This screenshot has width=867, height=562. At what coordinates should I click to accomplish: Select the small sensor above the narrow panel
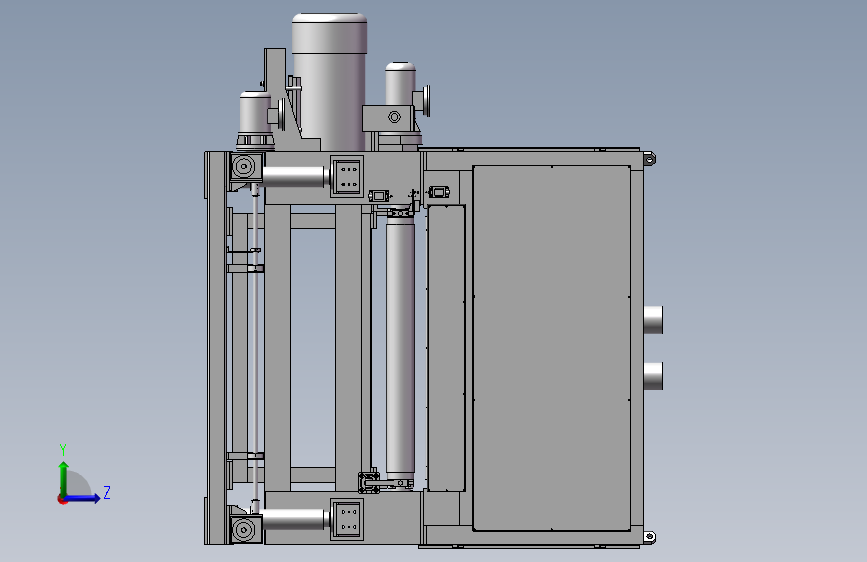click(x=439, y=192)
